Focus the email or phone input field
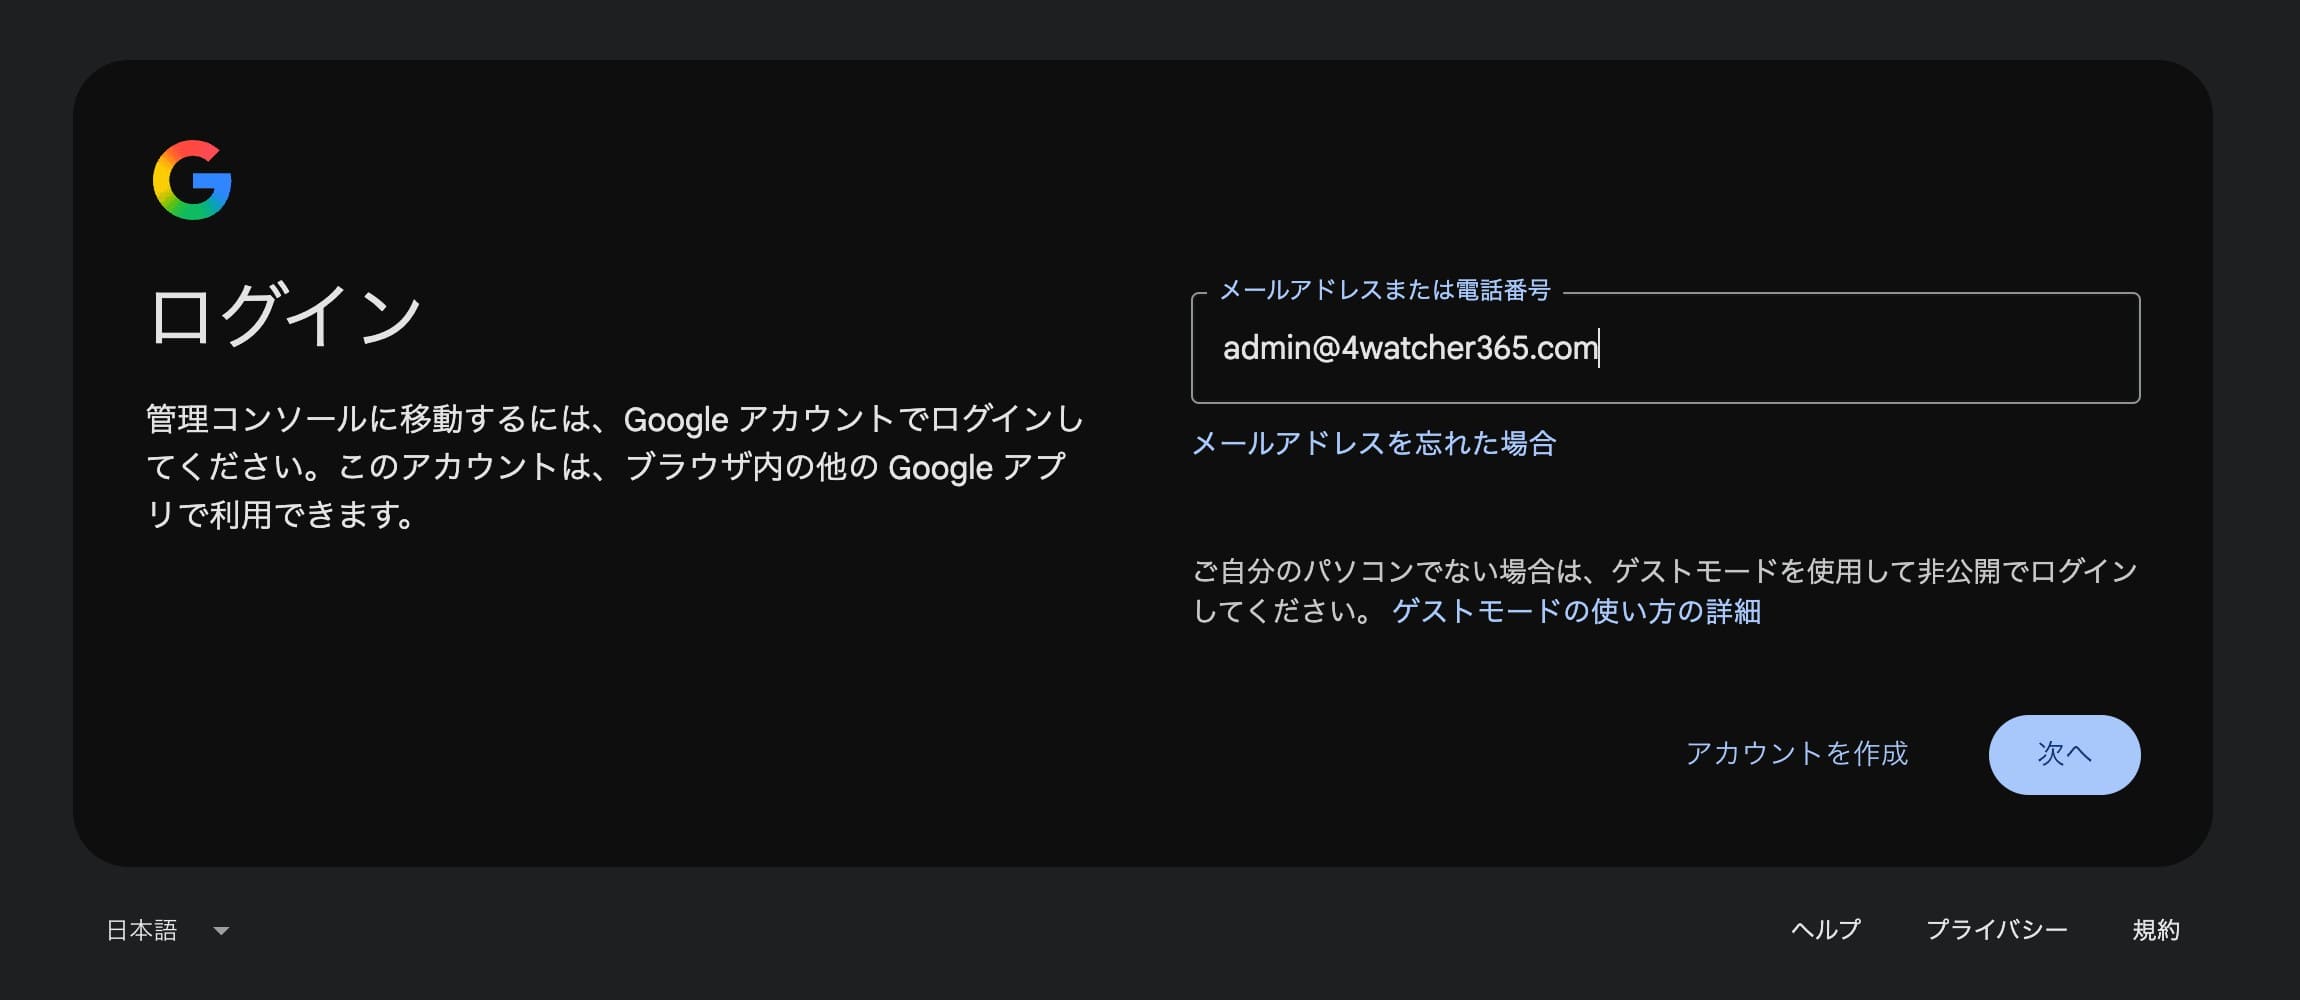This screenshot has height=1000, width=2300. click(x=1665, y=348)
